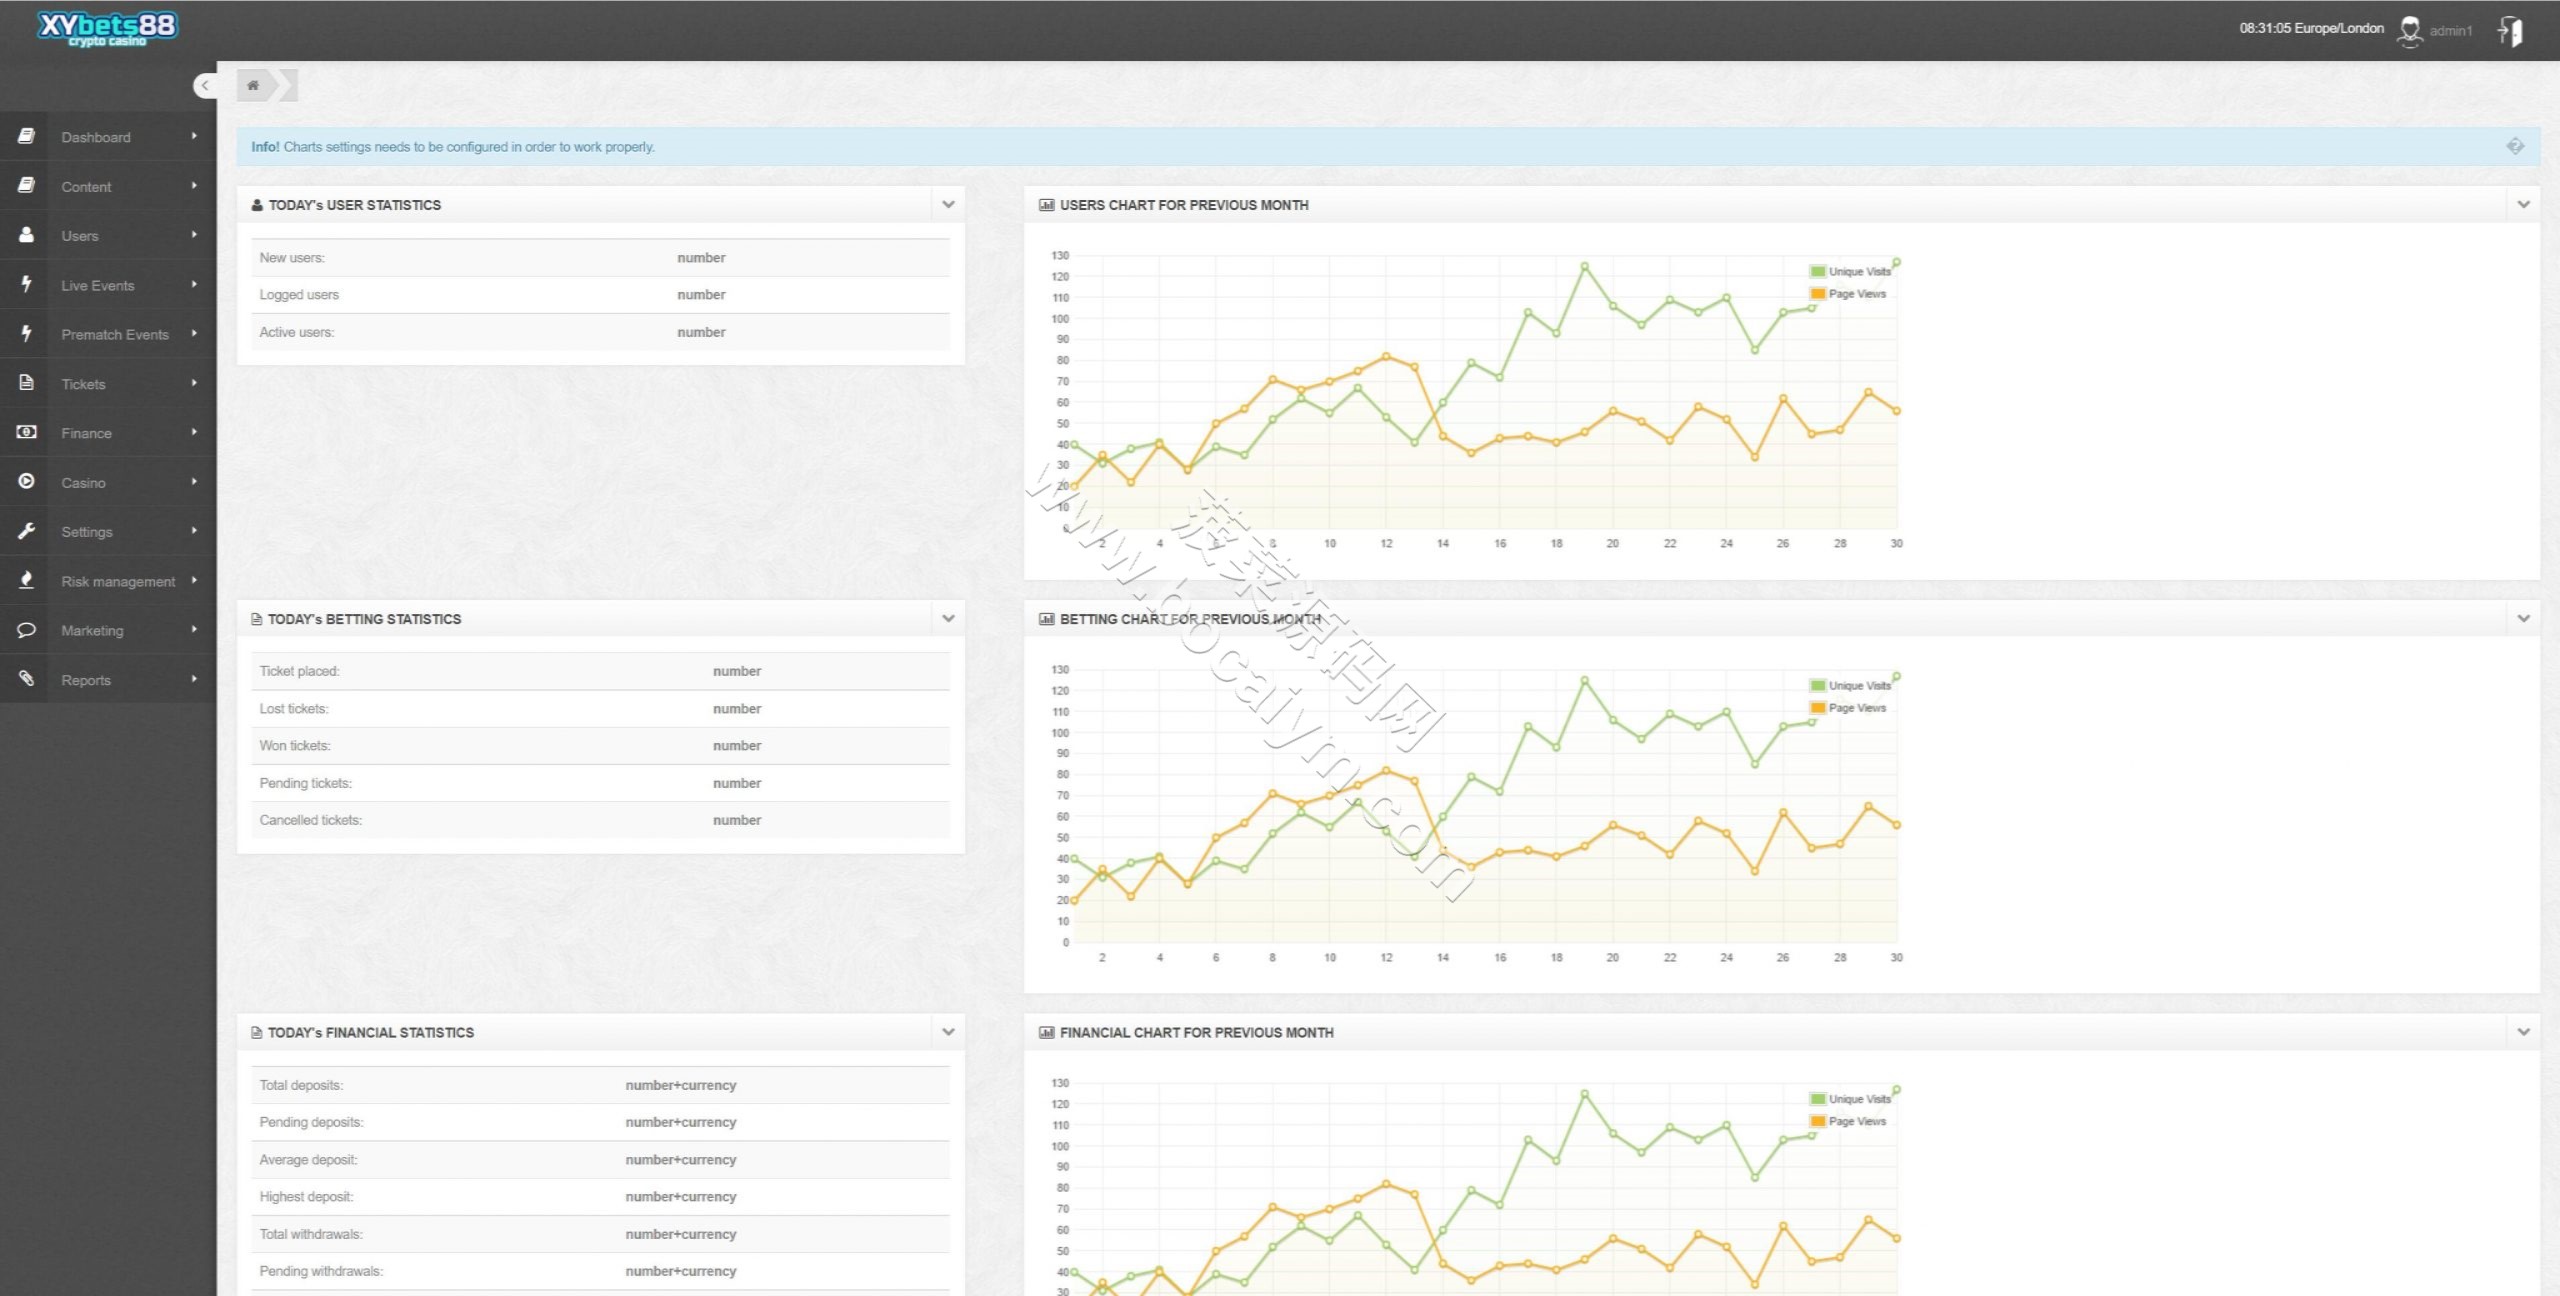Toggle the Page Views series in the betting chart legend
2560x1296 pixels.
coord(1847,708)
